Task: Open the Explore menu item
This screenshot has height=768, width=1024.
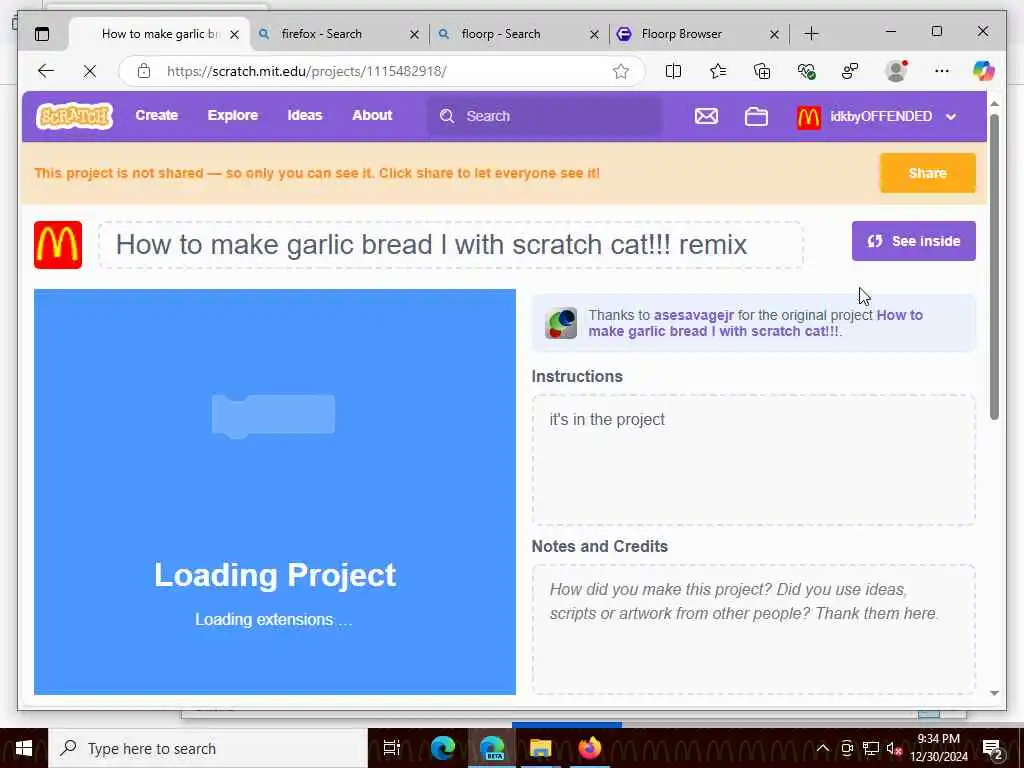Action: 232,116
